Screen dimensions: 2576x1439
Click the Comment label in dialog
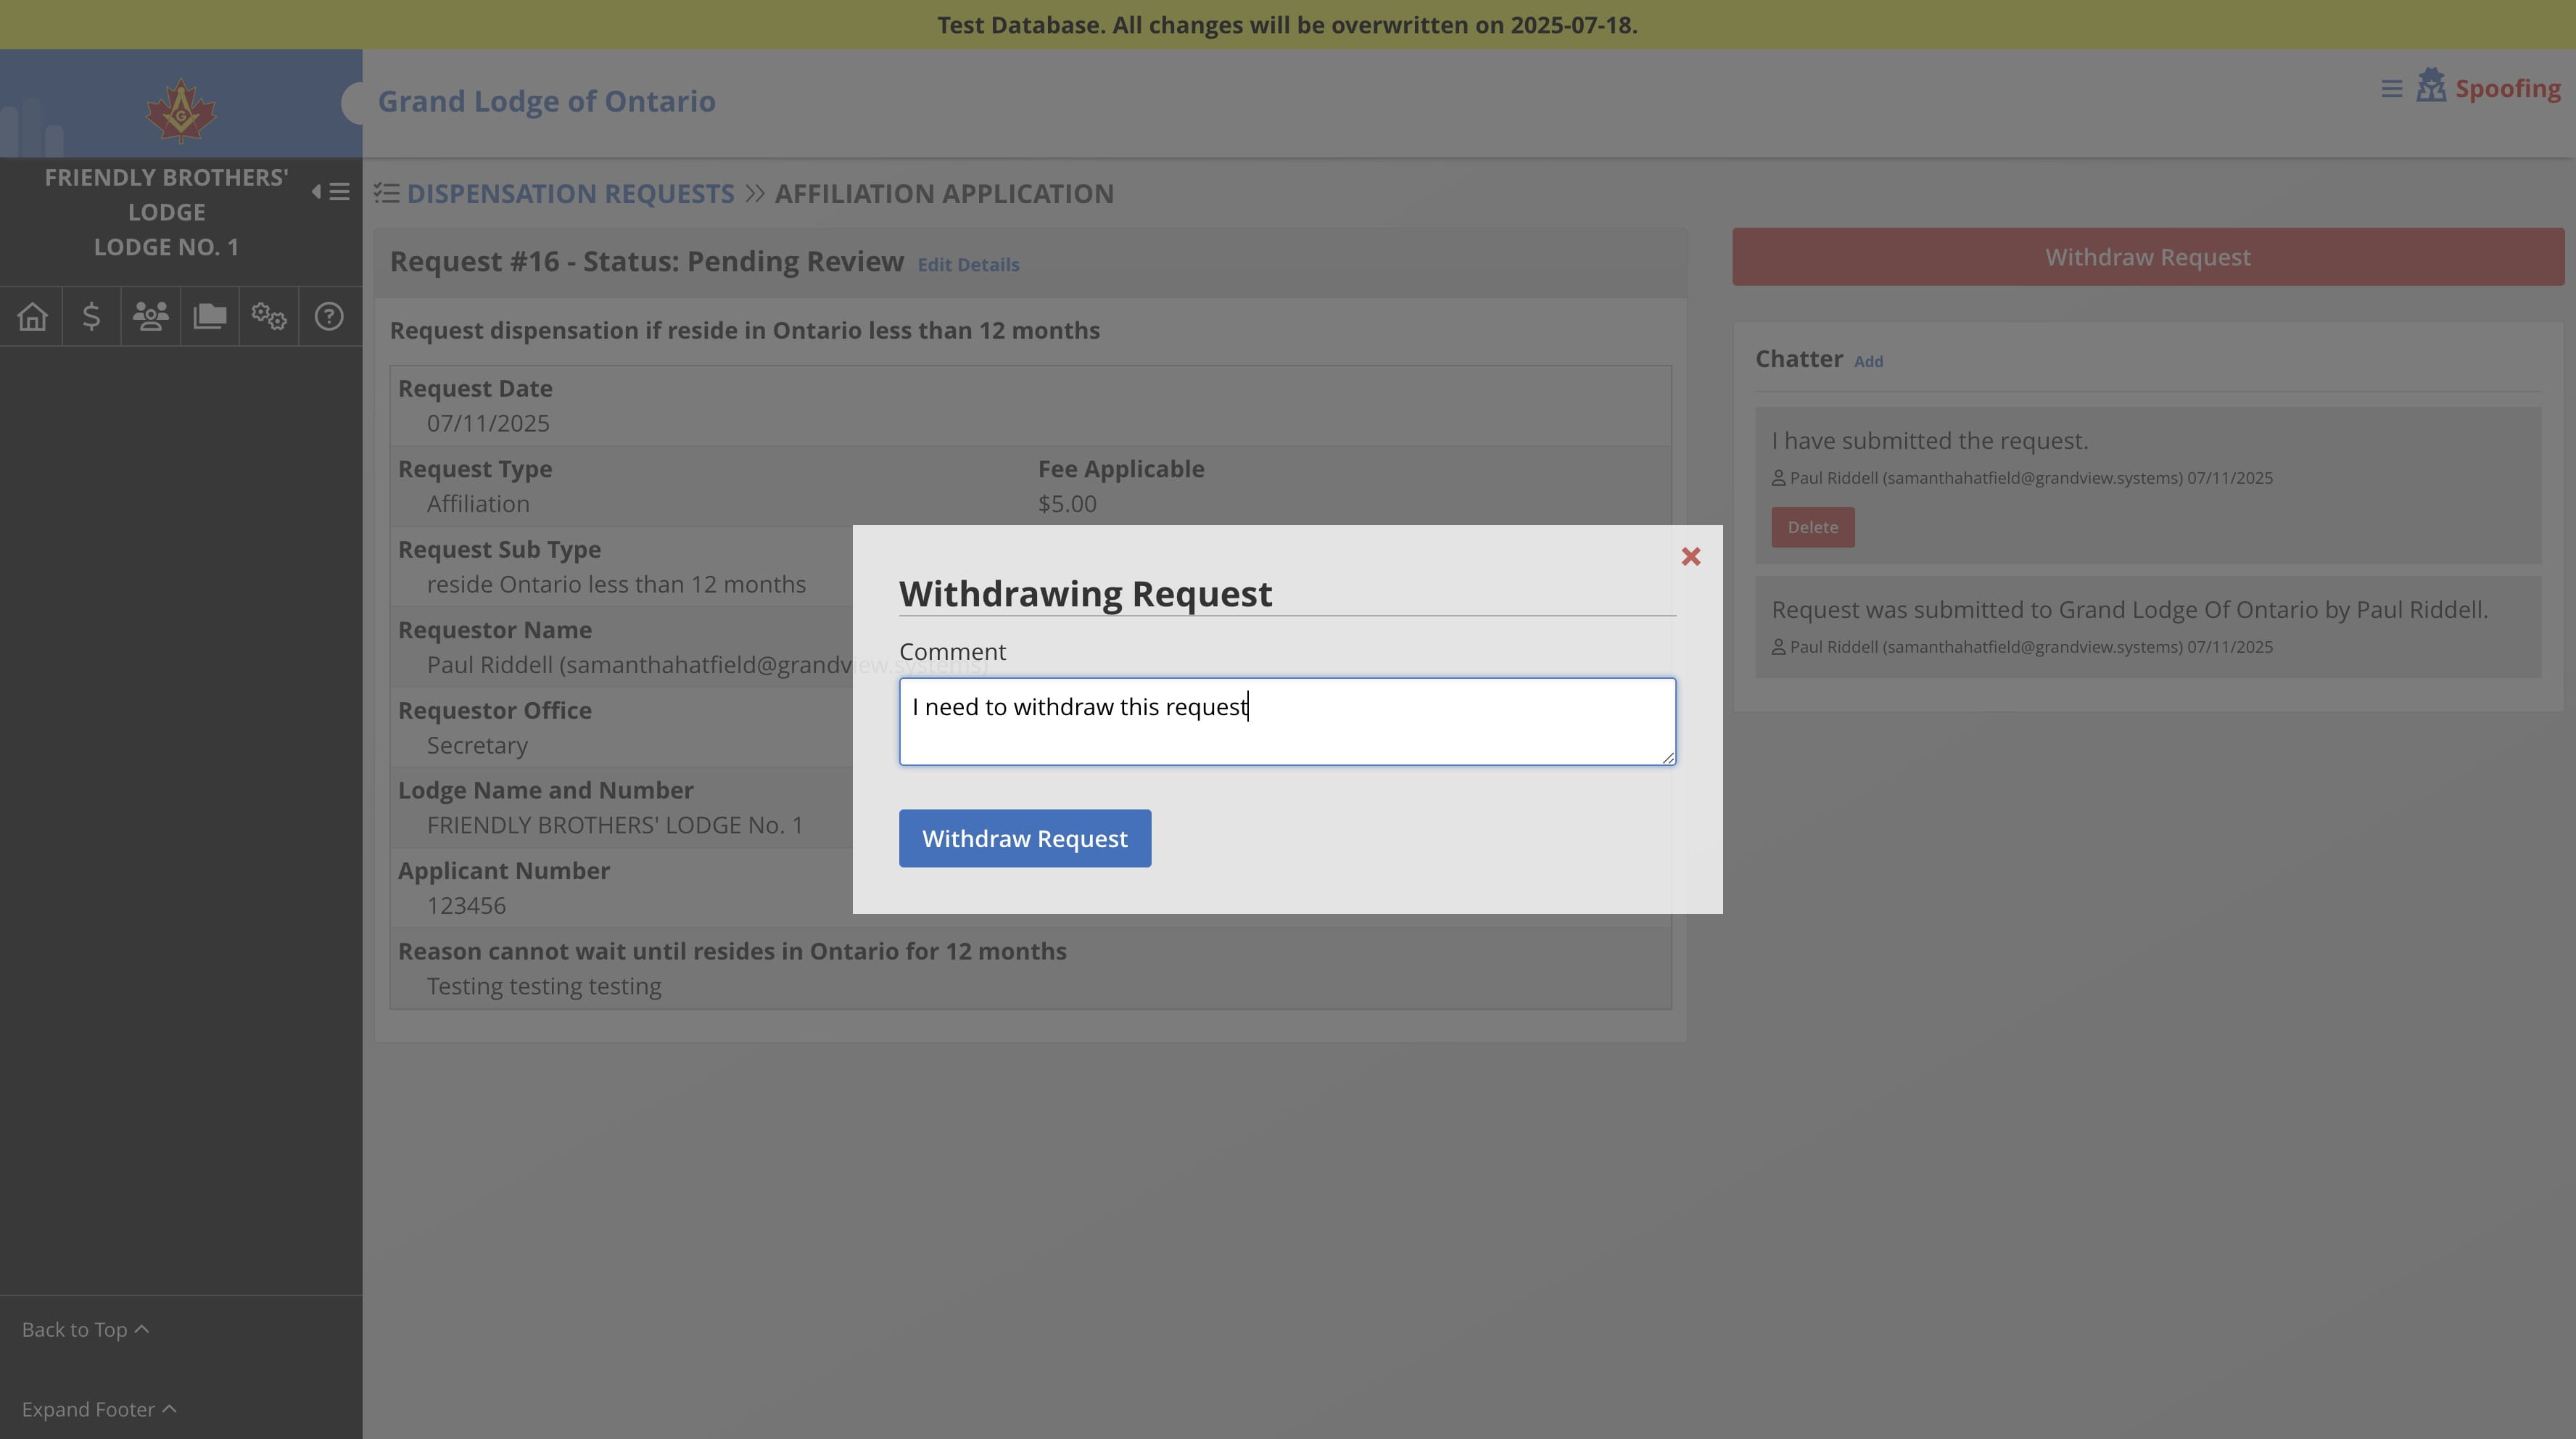(x=952, y=652)
